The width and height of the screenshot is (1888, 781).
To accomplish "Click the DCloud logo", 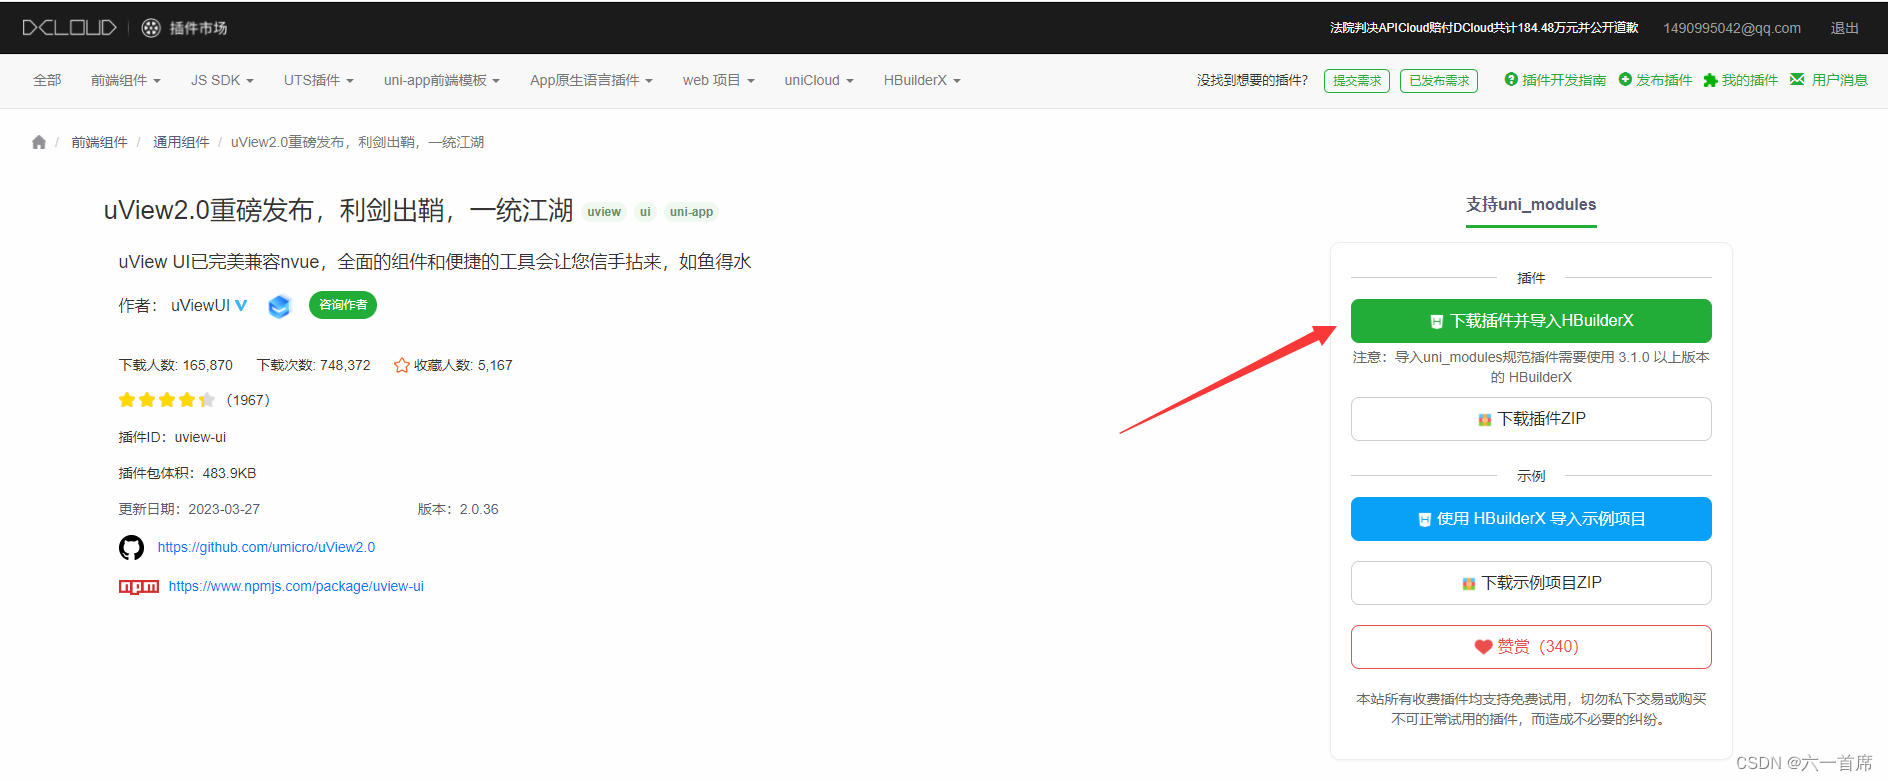I will coord(69,28).
